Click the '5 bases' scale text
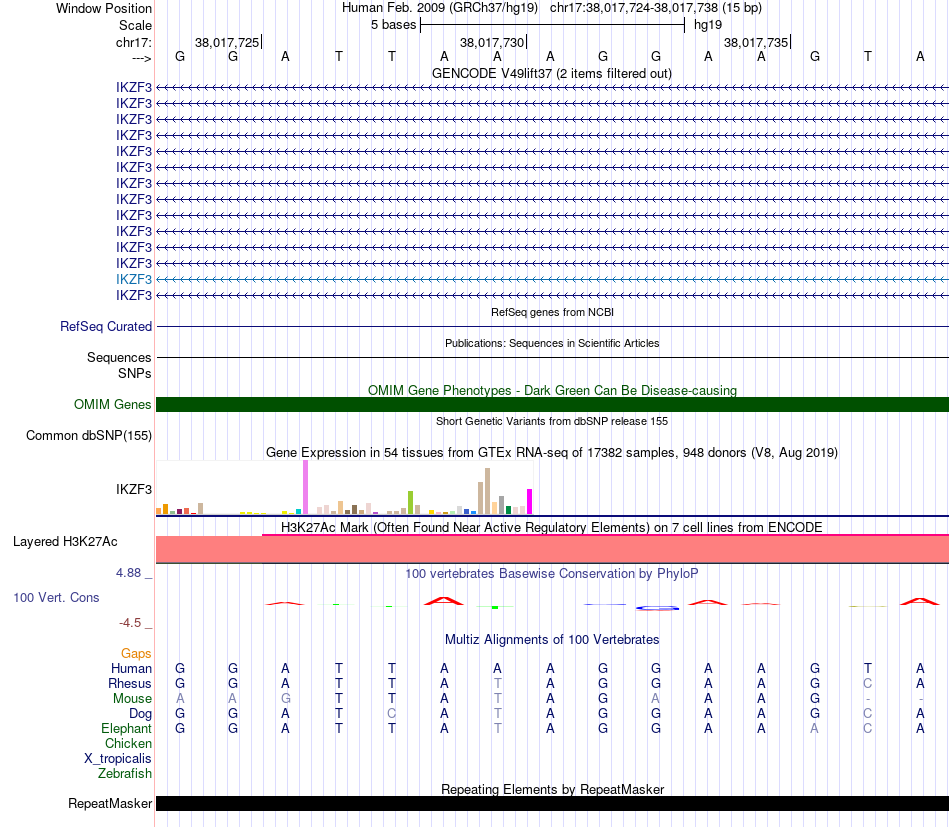950x827 pixels. tap(394, 25)
